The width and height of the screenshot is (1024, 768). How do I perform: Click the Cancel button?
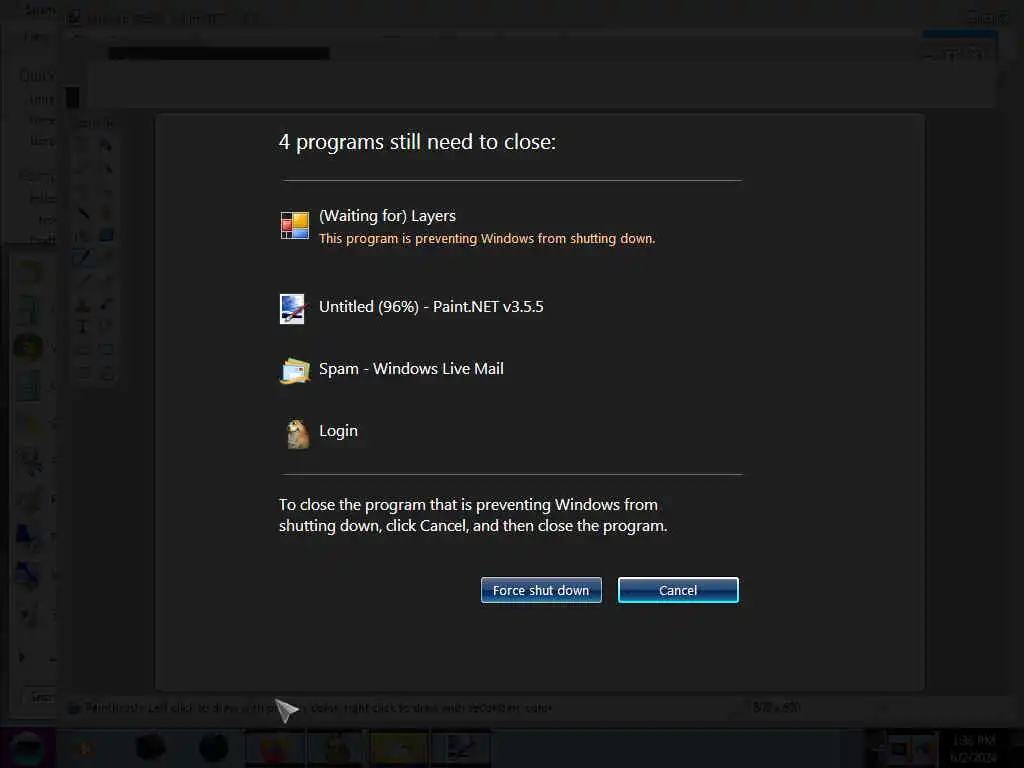[678, 590]
